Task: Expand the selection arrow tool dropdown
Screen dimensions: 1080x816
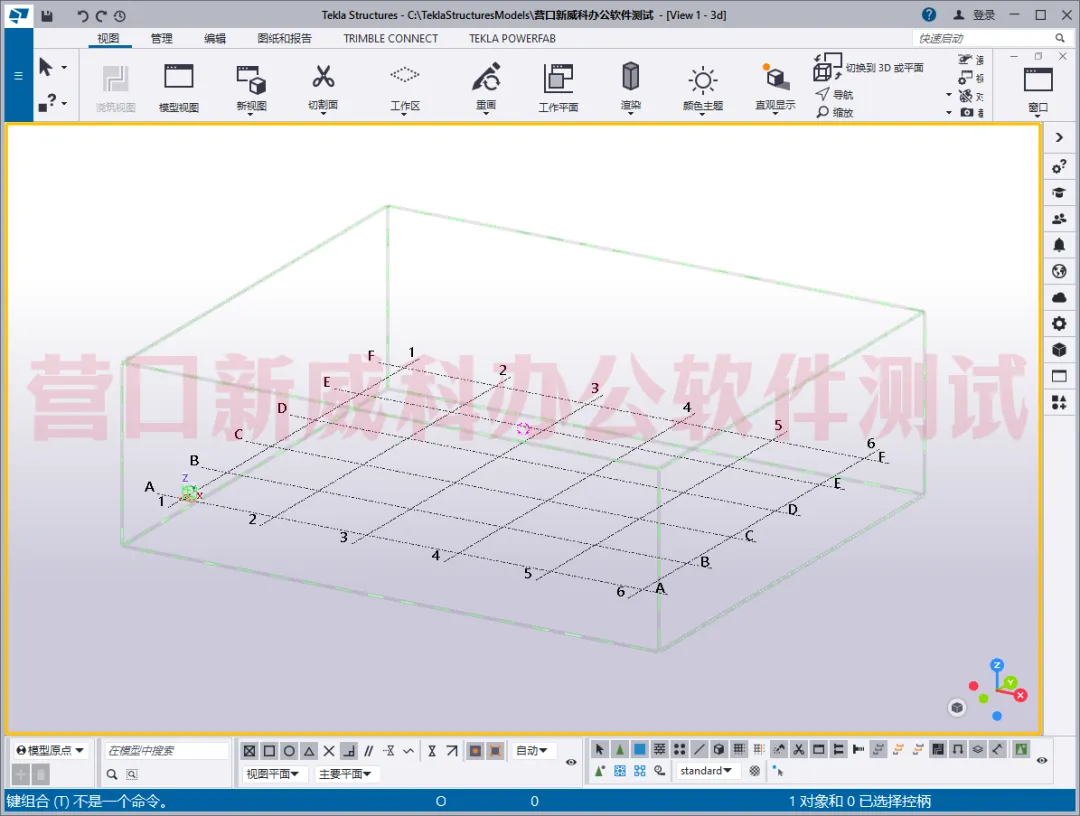Action: [64, 67]
